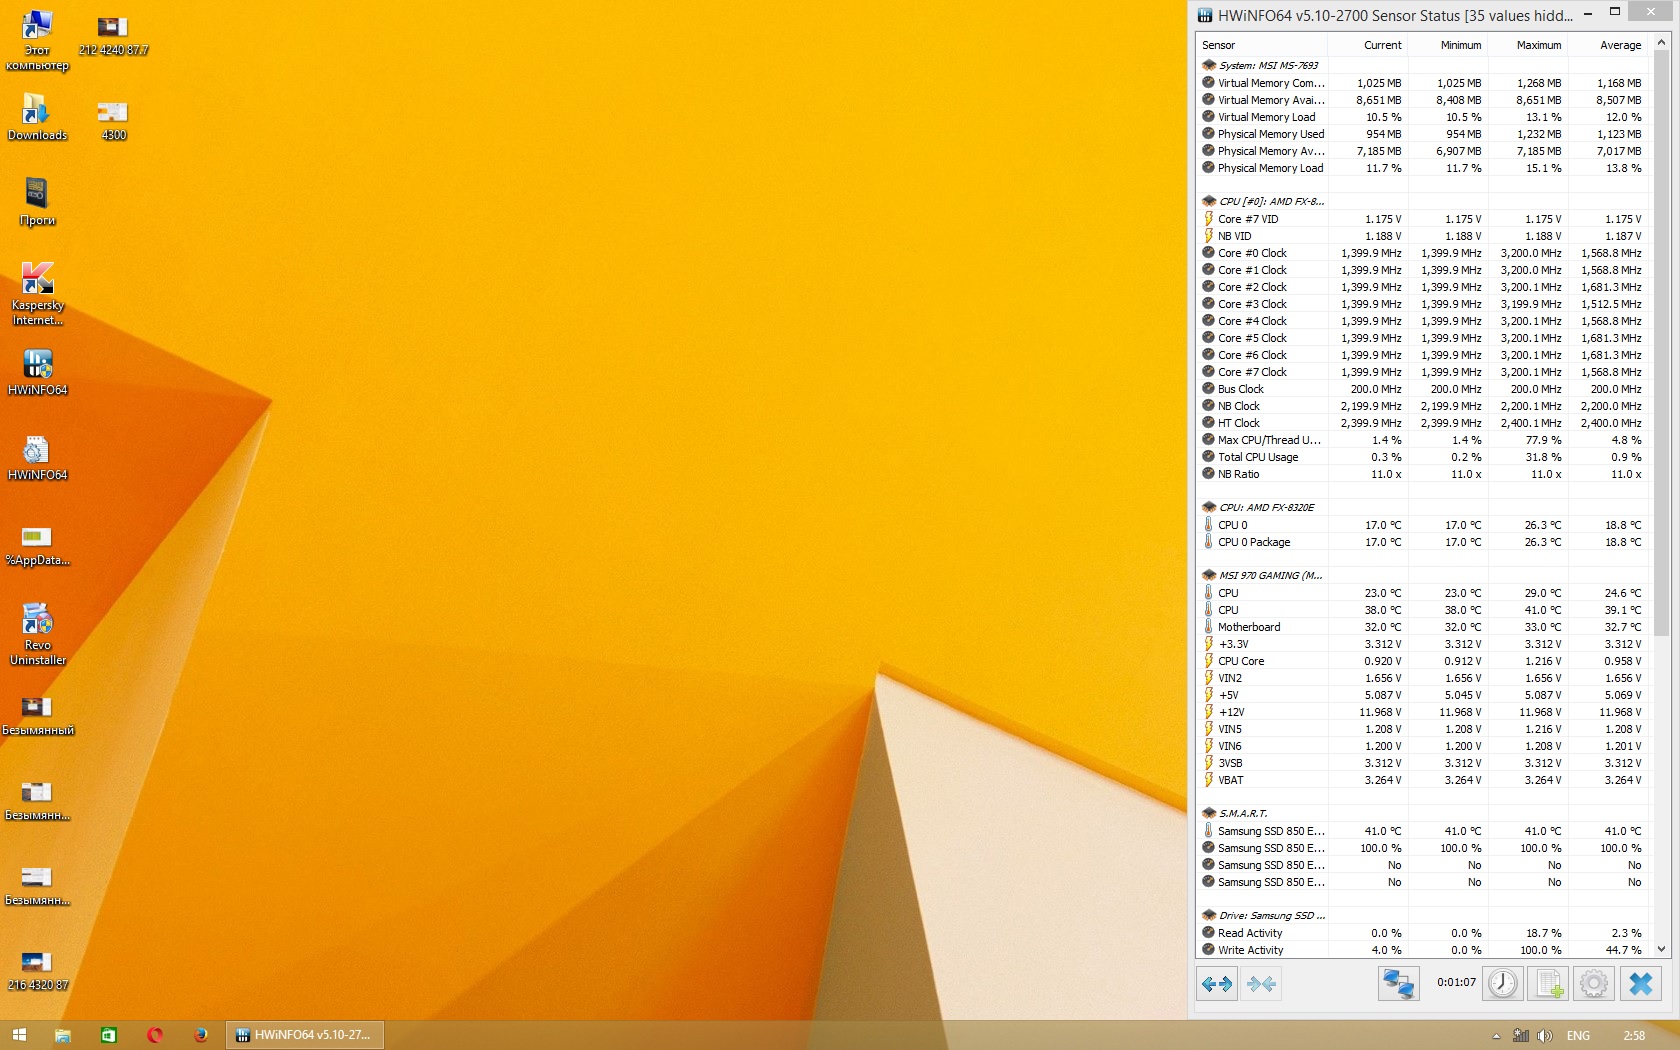Close sensors with the blue X button
Image resolution: width=1680 pixels, height=1050 pixels.
pos(1641,984)
